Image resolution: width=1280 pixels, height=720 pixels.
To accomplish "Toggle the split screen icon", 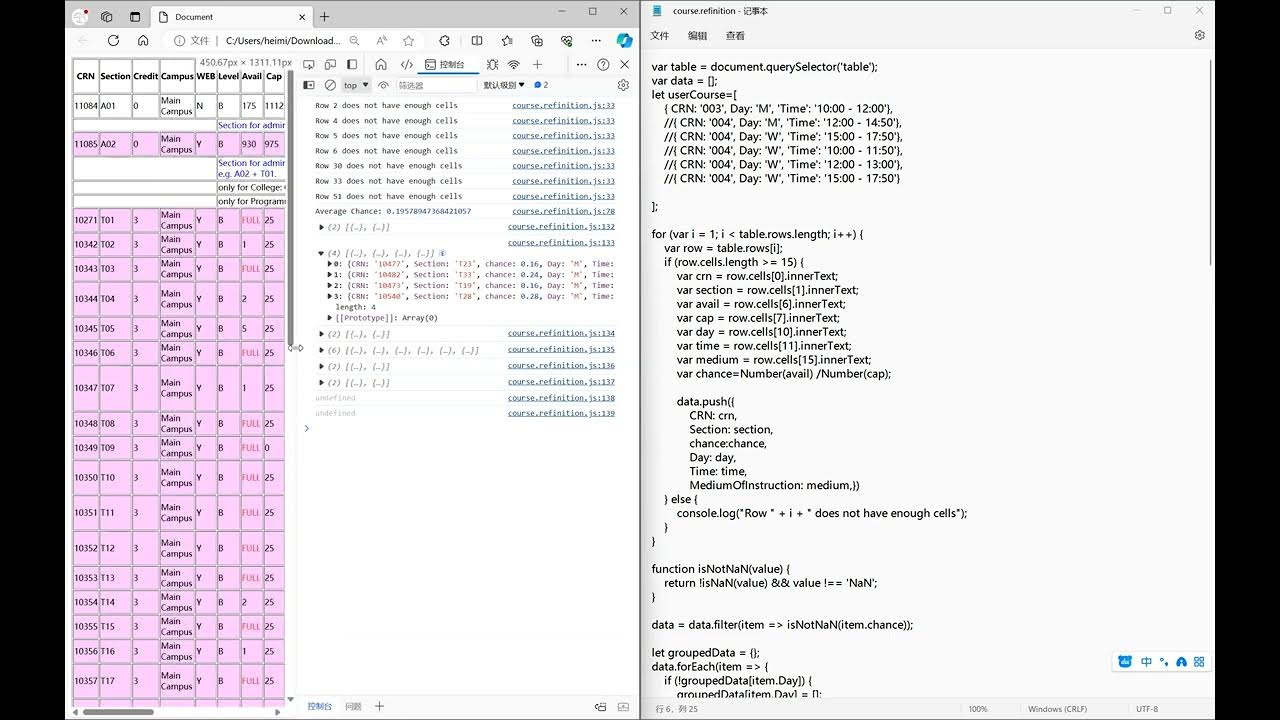I will [477, 41].
